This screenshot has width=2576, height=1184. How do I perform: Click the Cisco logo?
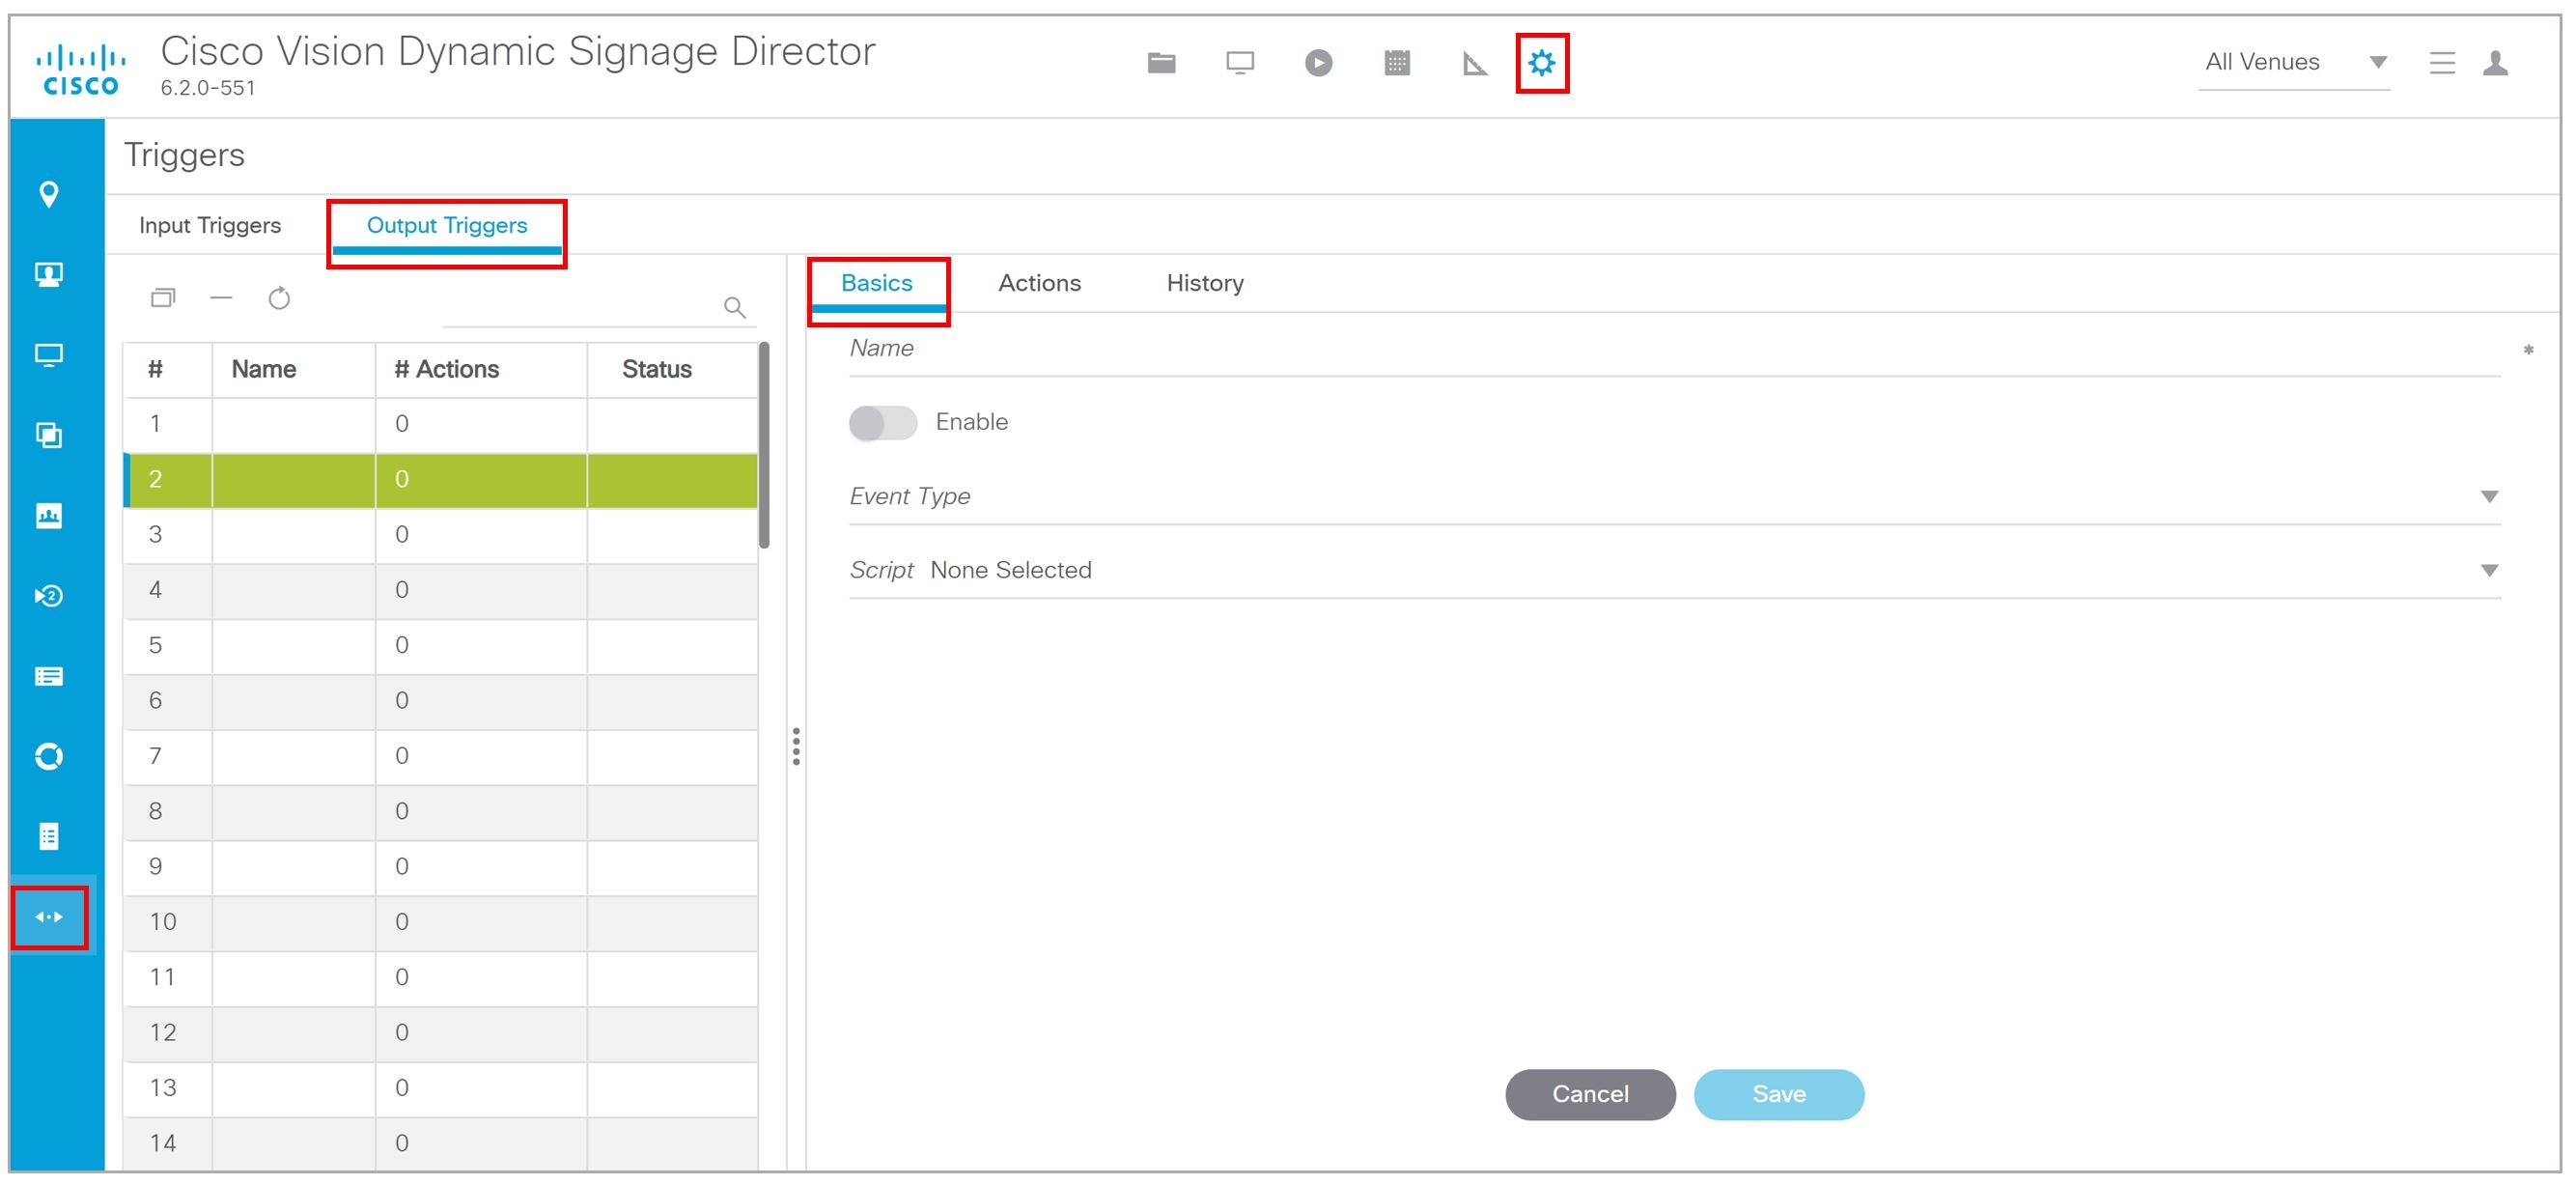tap(81, 68)
